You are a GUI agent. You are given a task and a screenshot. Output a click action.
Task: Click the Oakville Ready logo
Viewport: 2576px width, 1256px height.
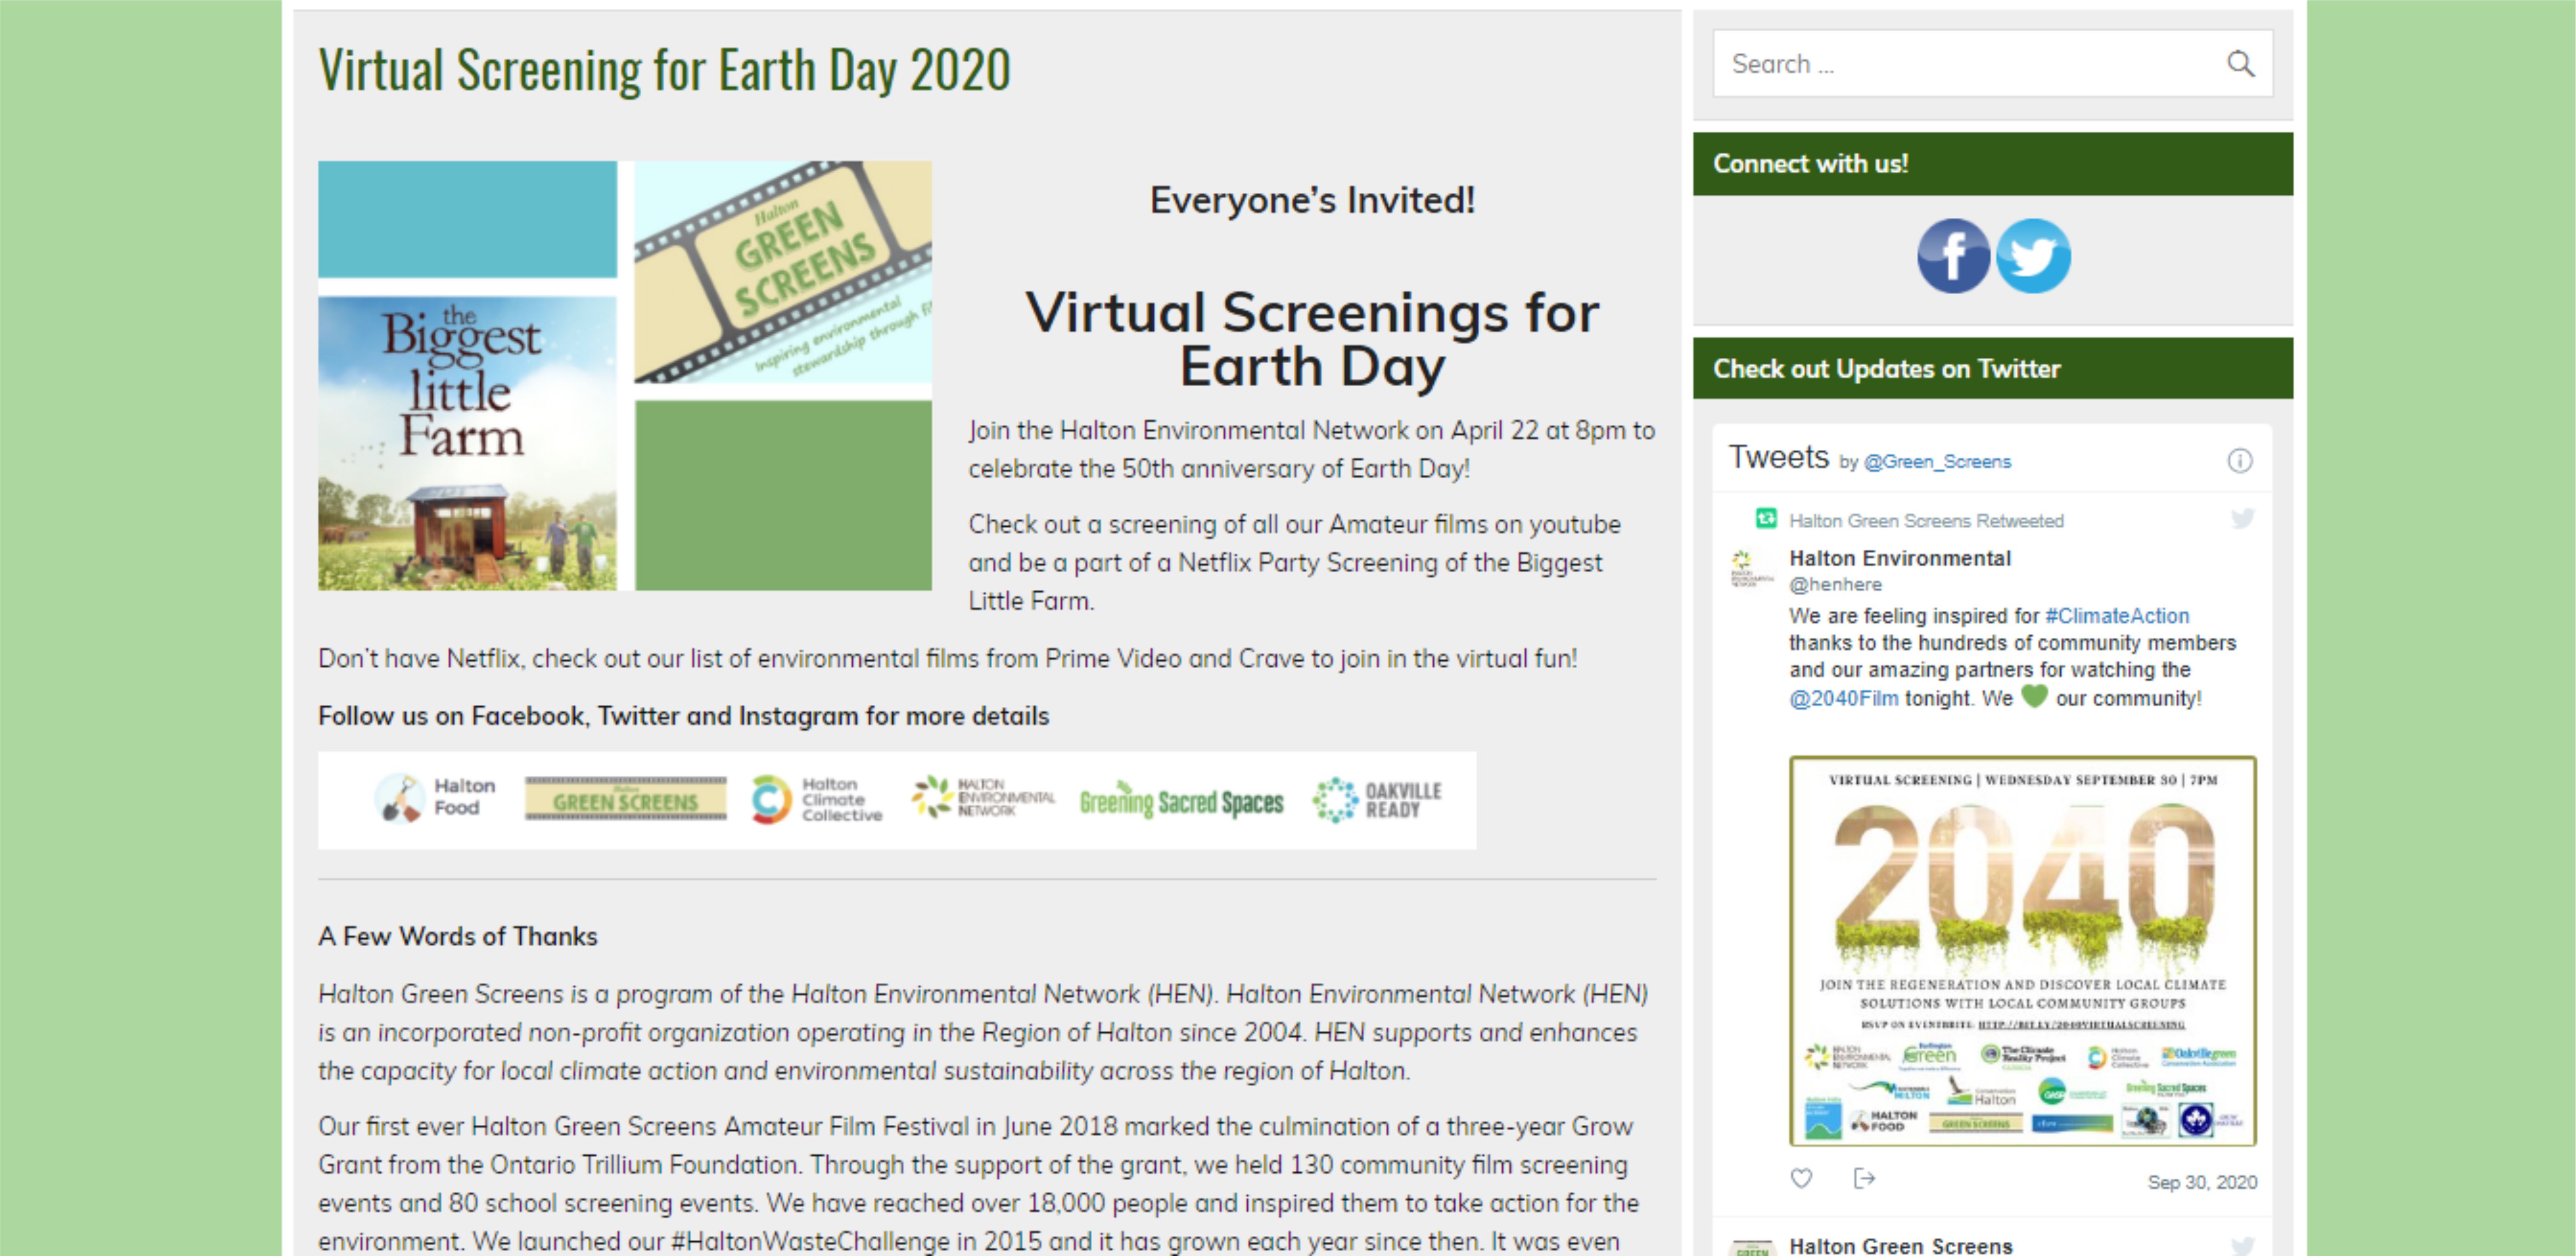click(x=1377, y=800)
